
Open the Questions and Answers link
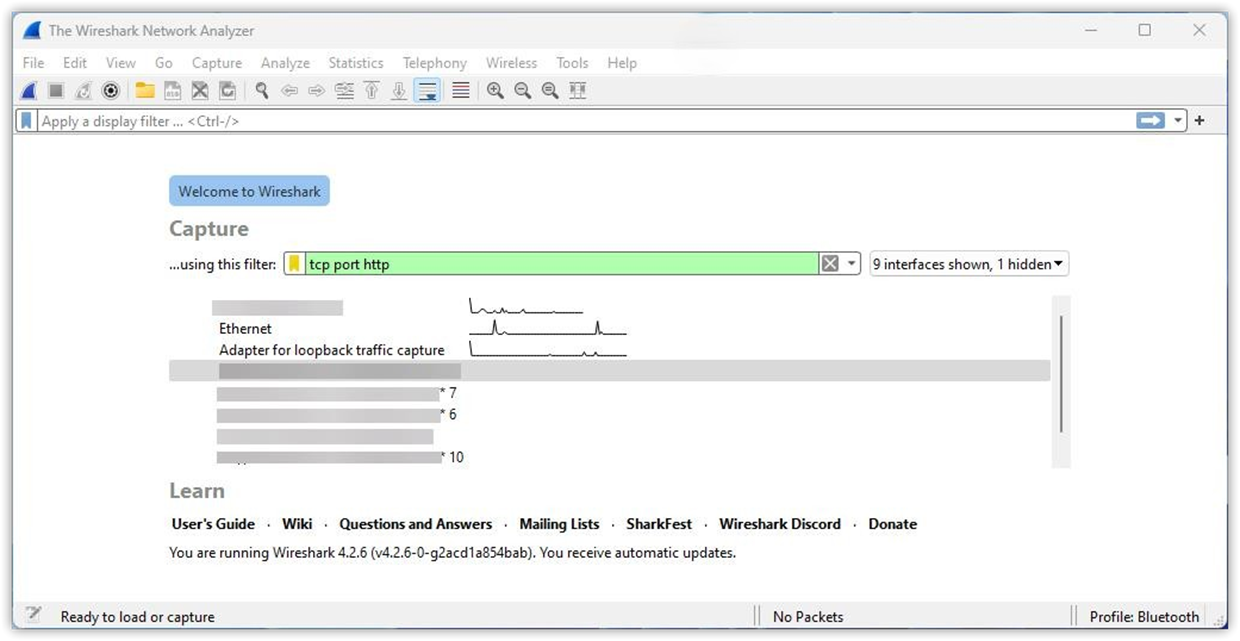[416, 524]
